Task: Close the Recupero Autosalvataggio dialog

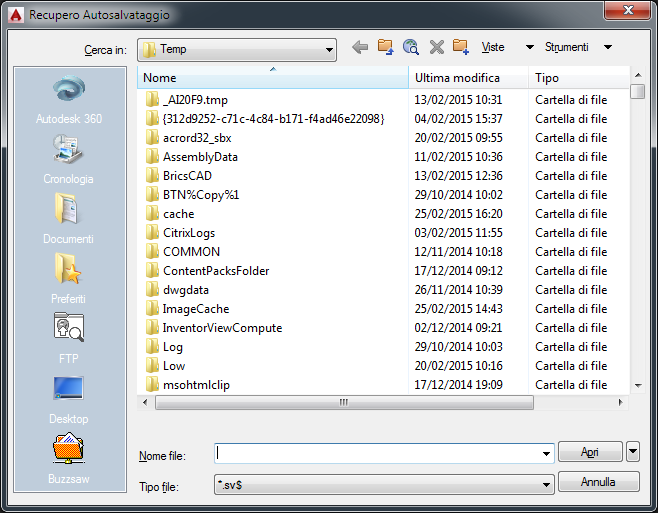Action: pos(628,10)
